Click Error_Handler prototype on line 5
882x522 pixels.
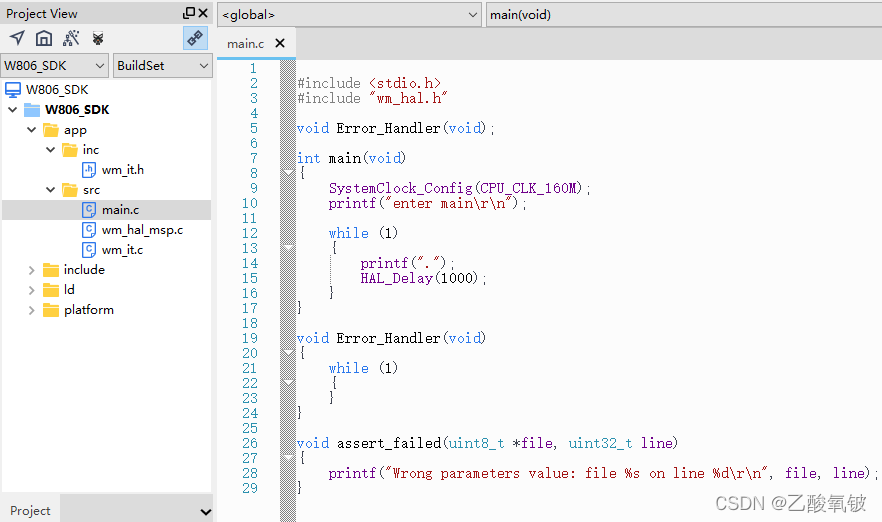tap(395, 128)
